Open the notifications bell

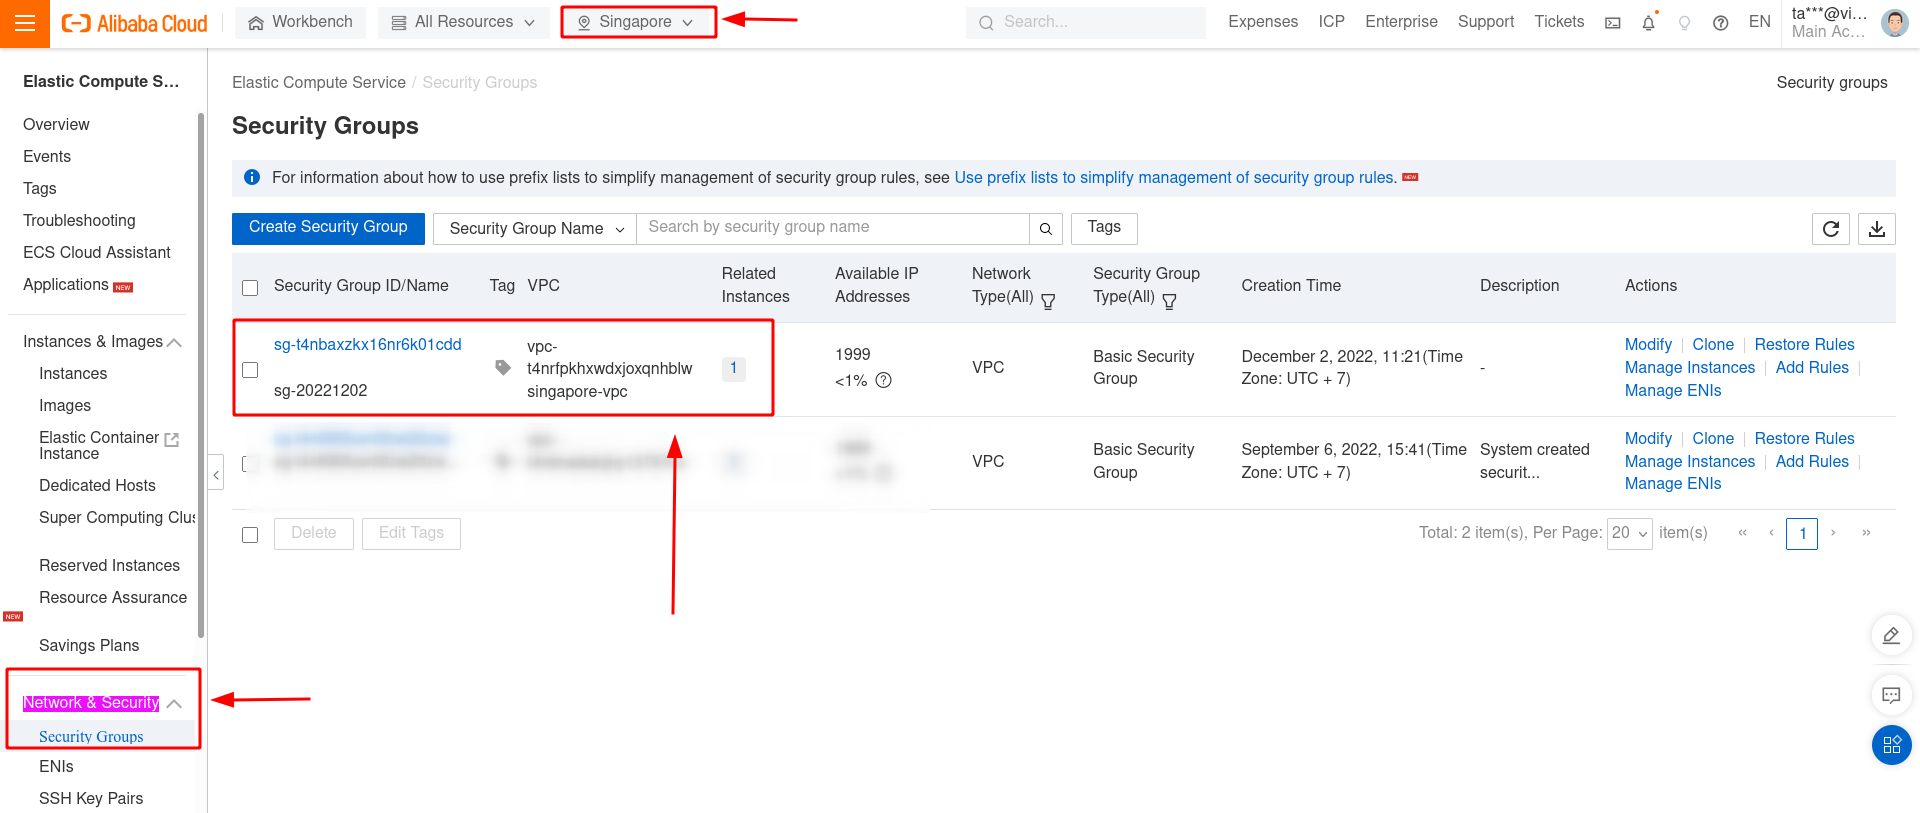tap(1648, 23)
